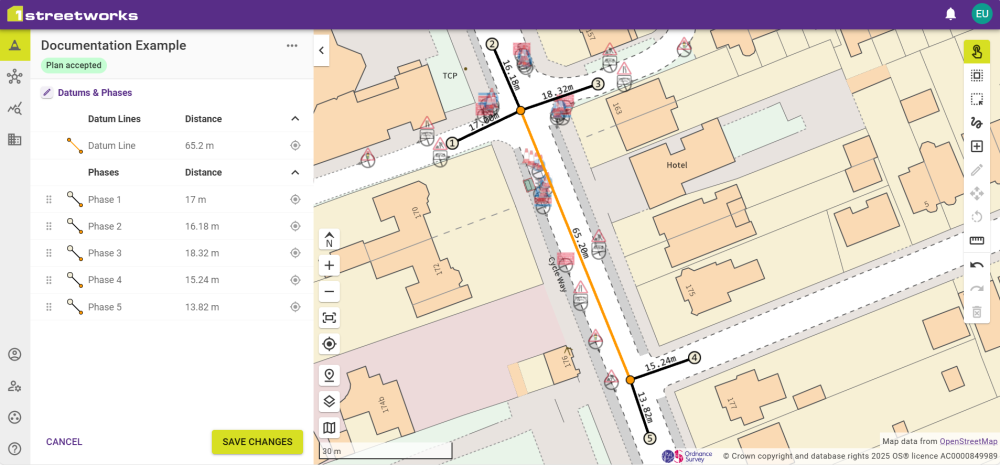
Task: Reset map orientation with north arrow
Action: (x=329, y=240)
